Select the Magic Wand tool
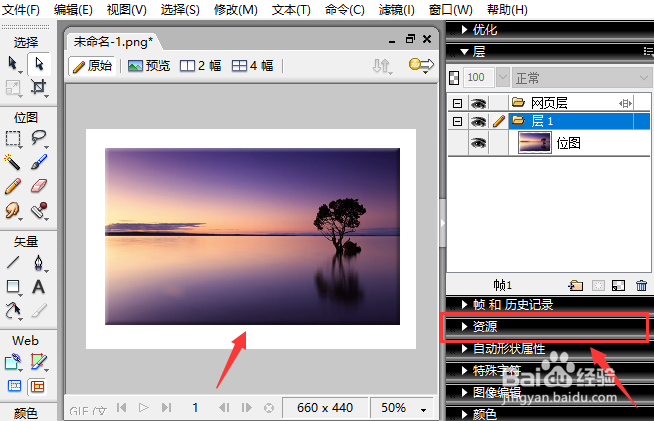 (x=13, y=162)
